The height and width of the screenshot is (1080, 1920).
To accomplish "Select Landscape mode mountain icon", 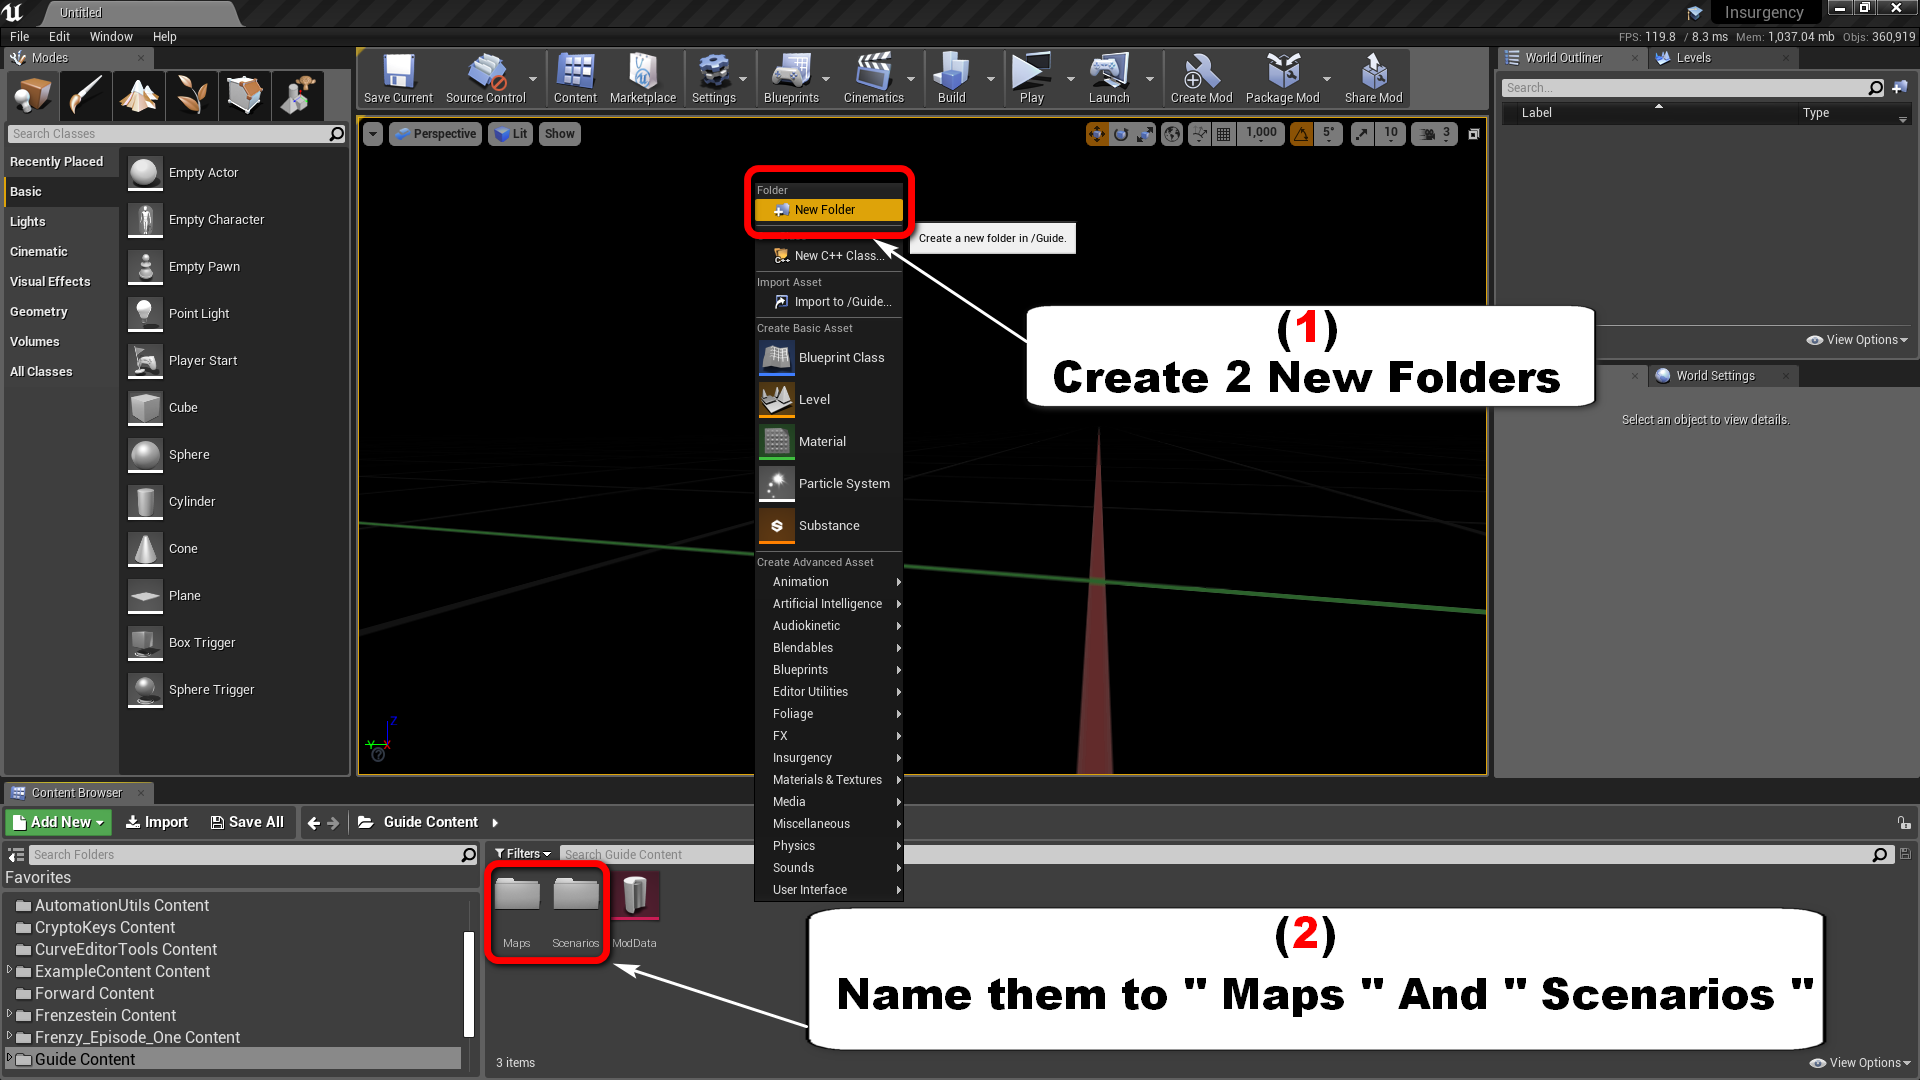I will pyautogui.click(x=139, y=96).
